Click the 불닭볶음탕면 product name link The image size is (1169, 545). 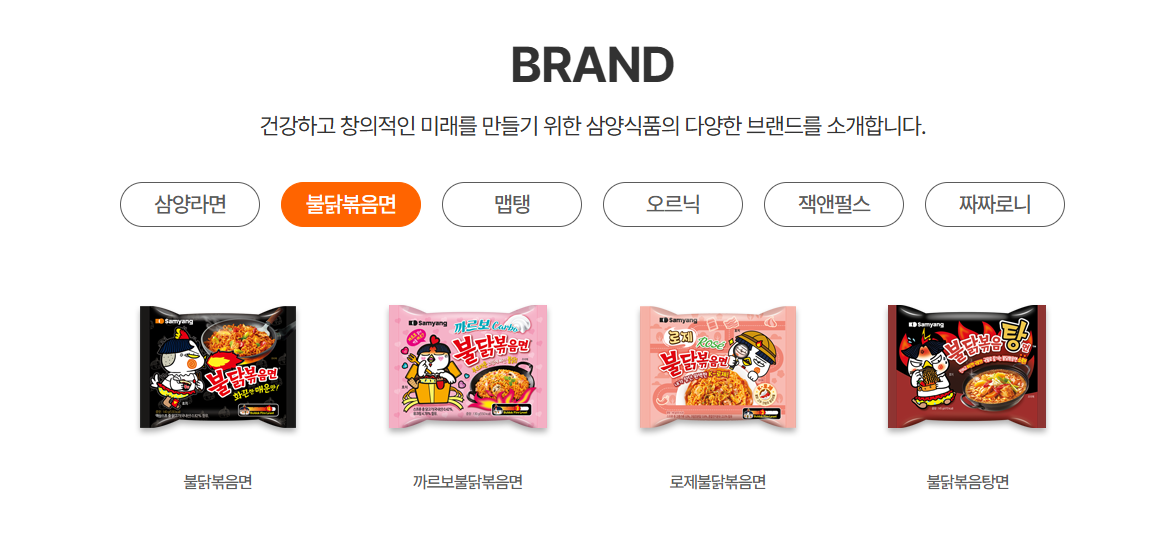(967, 482)
